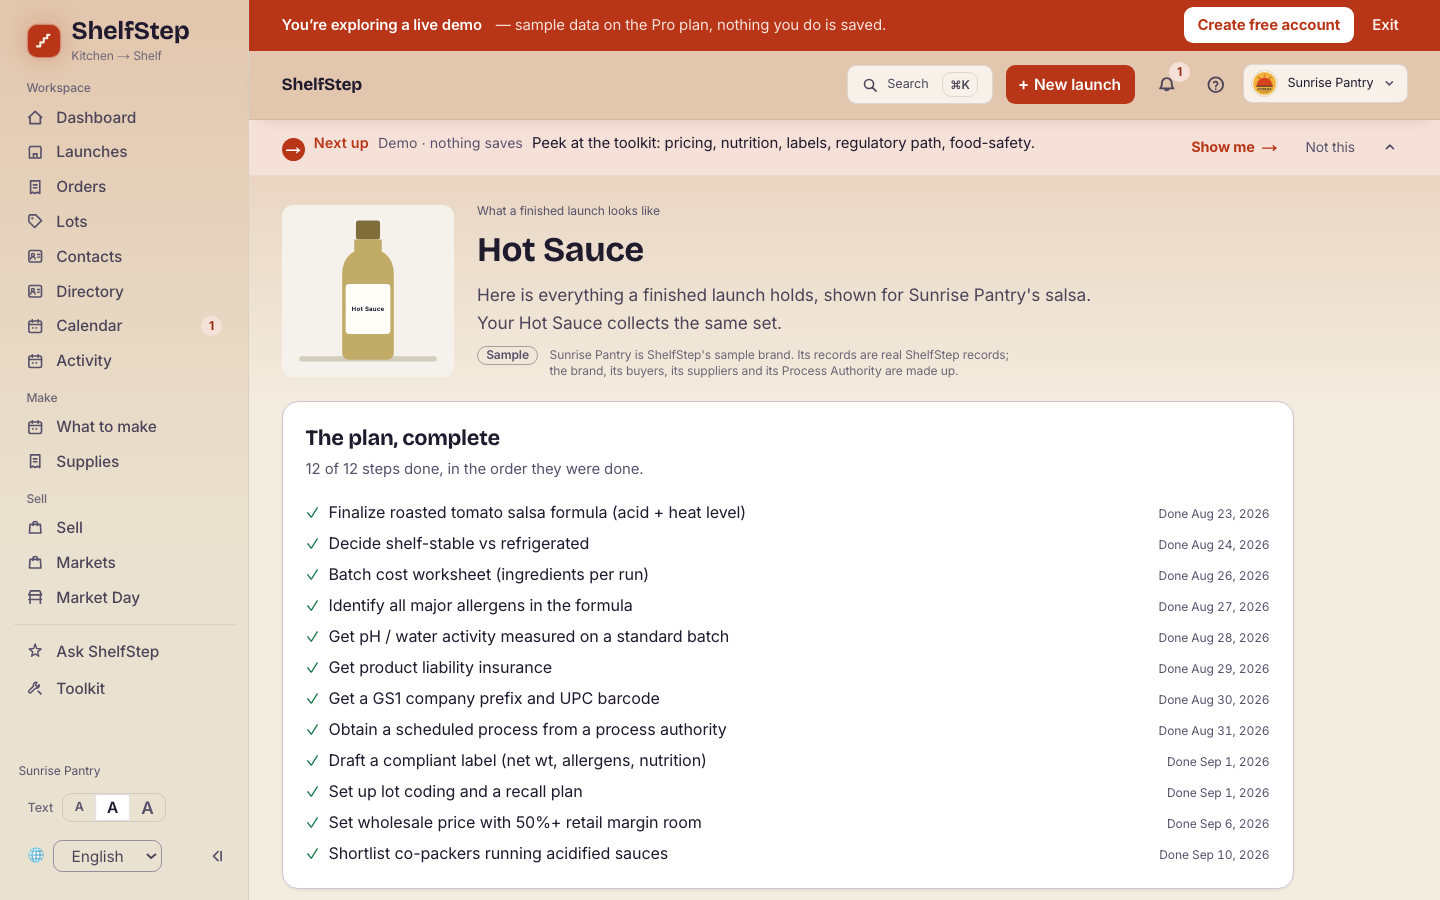This screenshot has width=1440, height=900.
Task: Click the Dashboard home icon
Action: coord(35,118)
